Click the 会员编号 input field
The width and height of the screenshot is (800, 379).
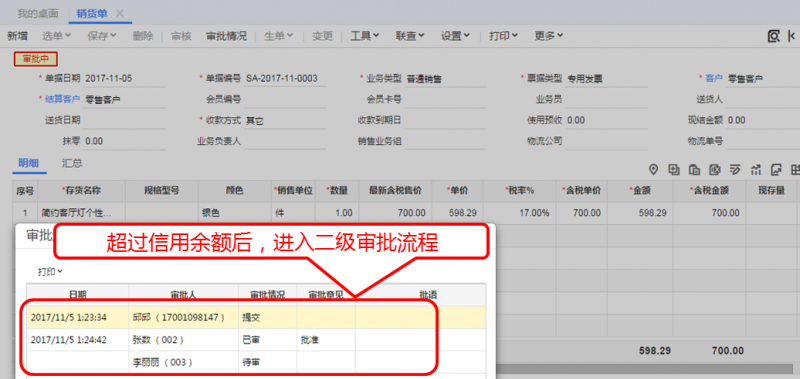coord(285,99)
